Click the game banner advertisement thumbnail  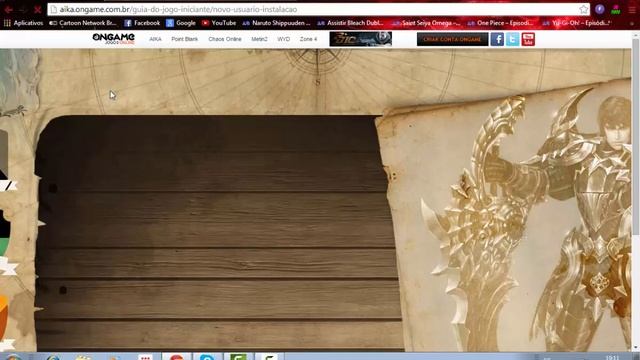360,39
